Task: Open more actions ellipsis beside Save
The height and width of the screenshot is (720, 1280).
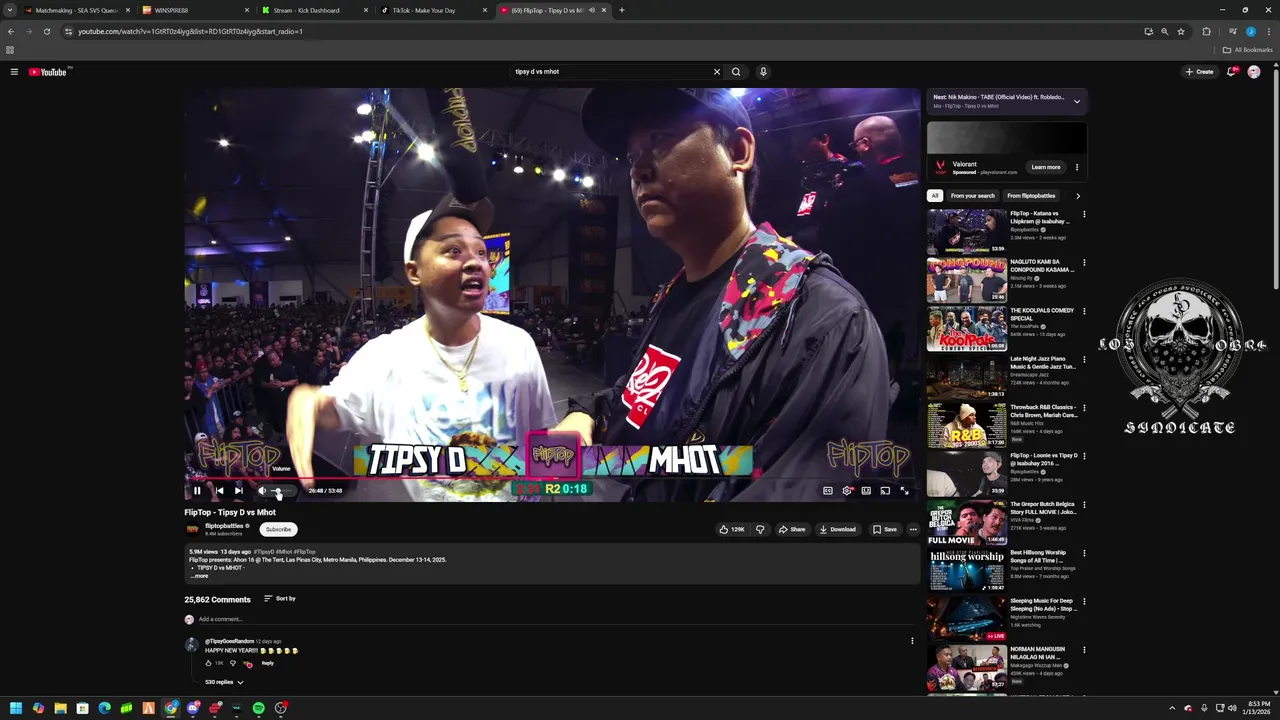Action: click(913, 529)
